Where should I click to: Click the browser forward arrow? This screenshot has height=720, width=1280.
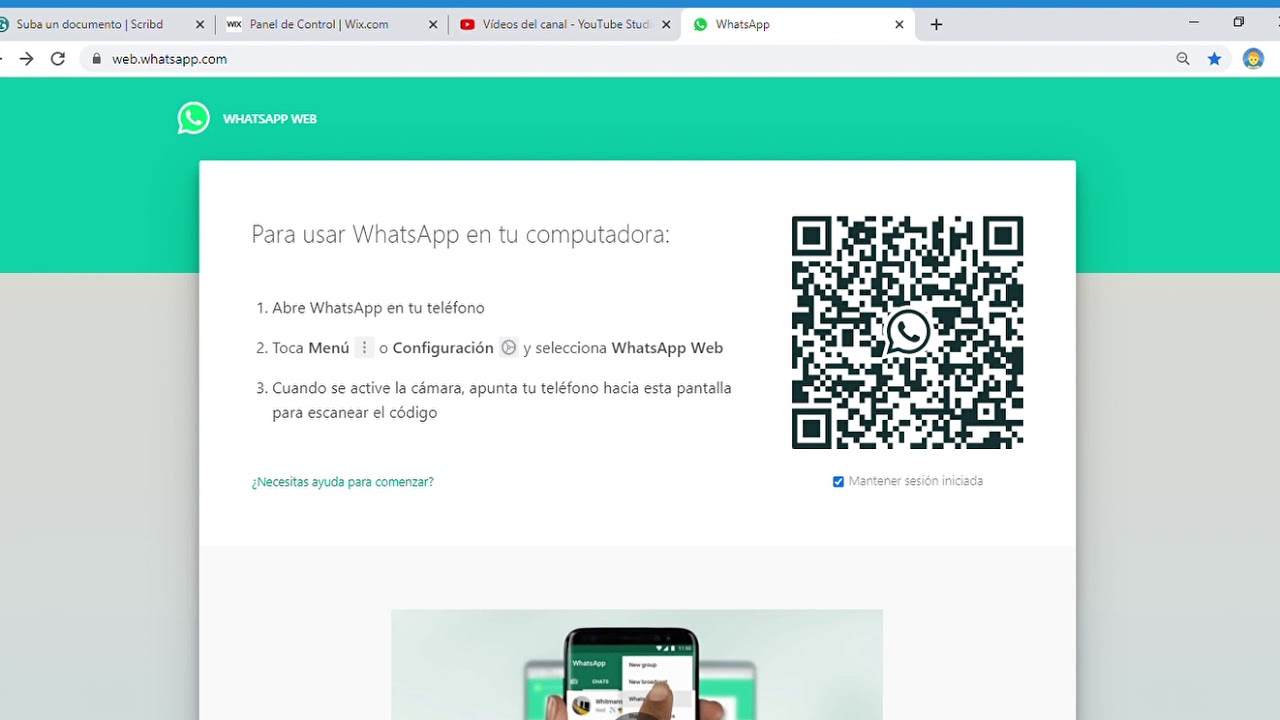[26, 59]
